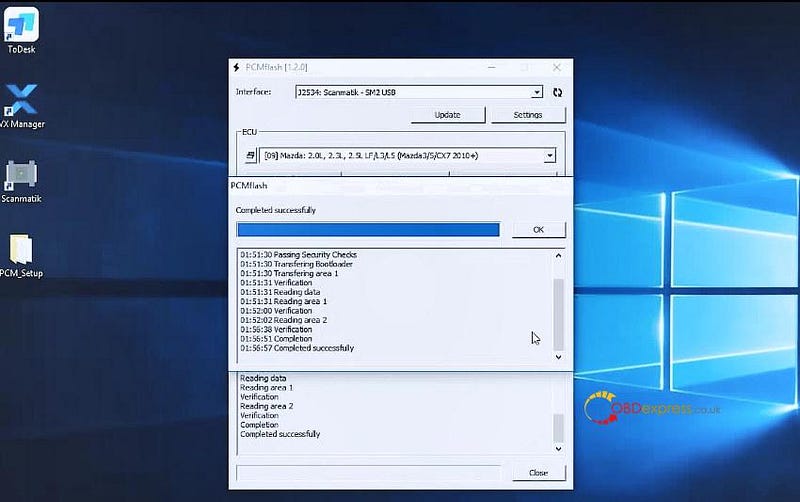The image size is (800, 502).
Task: Open the VX Manager desktop icon
Action: tap(21, 106)
